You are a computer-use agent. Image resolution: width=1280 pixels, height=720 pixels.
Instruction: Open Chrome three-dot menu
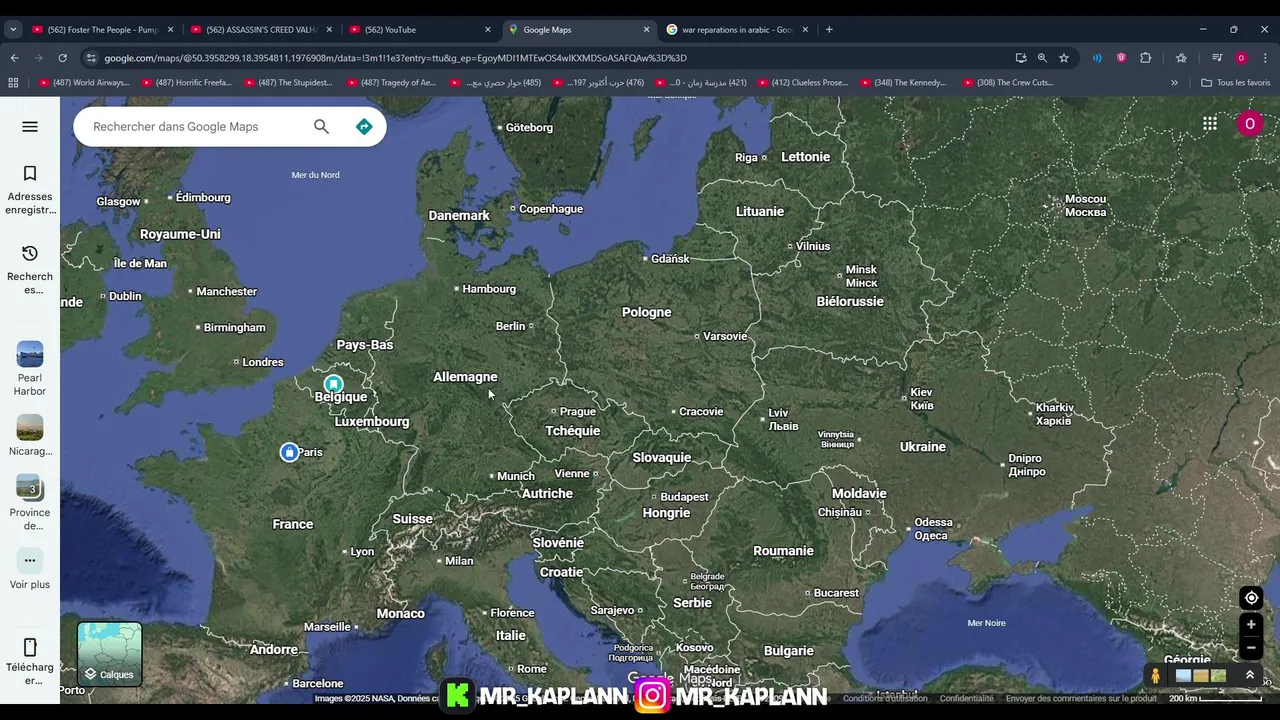1265,58
